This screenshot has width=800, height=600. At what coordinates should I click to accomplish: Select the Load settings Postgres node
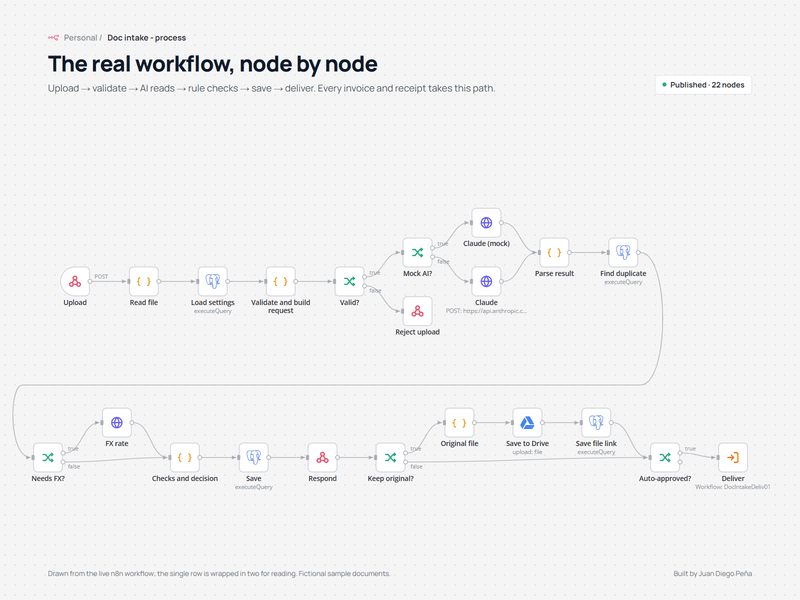213,282
